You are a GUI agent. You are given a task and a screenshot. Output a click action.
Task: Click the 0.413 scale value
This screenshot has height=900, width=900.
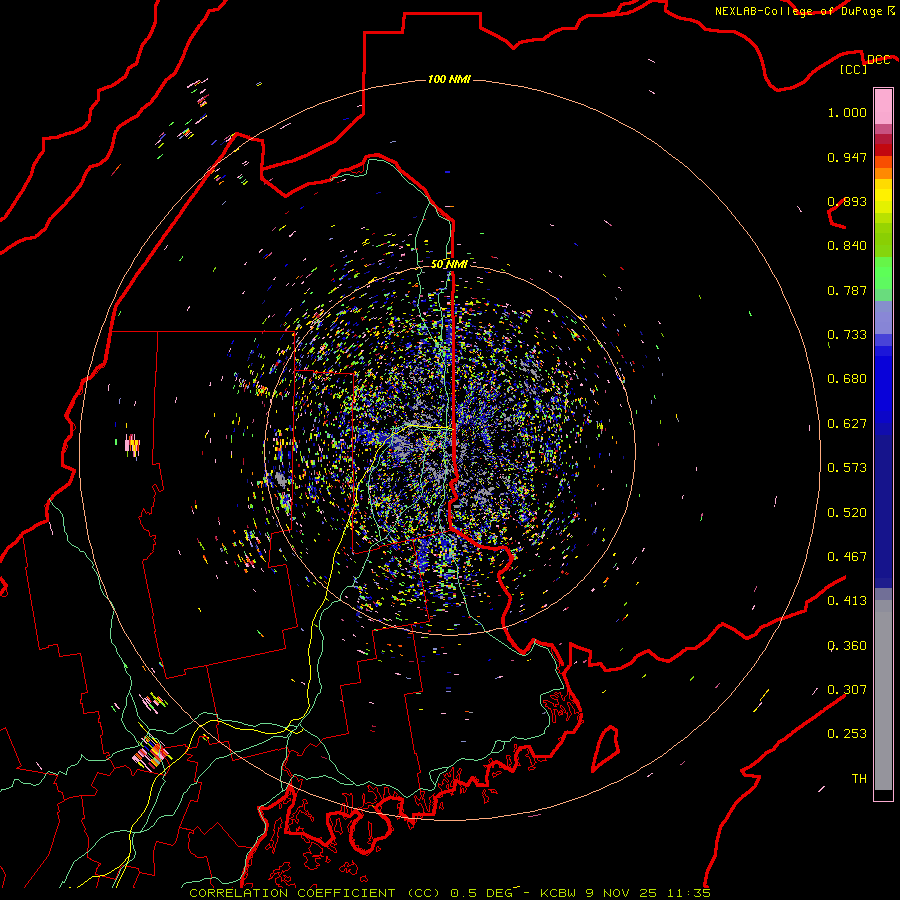[x=847, y=601]
